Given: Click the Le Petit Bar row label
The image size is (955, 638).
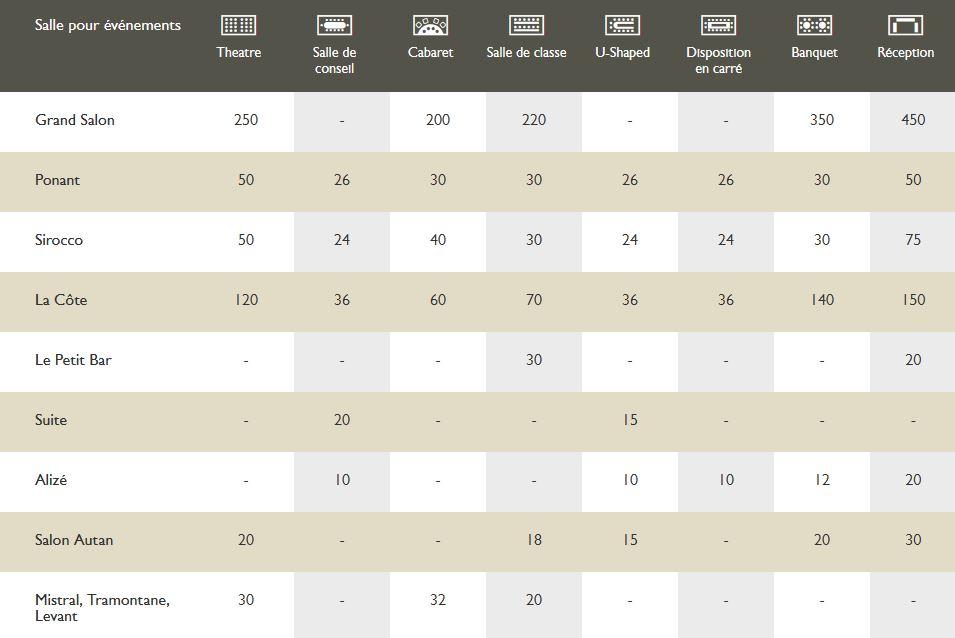Looking at the screenshot, I should (x=73, y=360).
